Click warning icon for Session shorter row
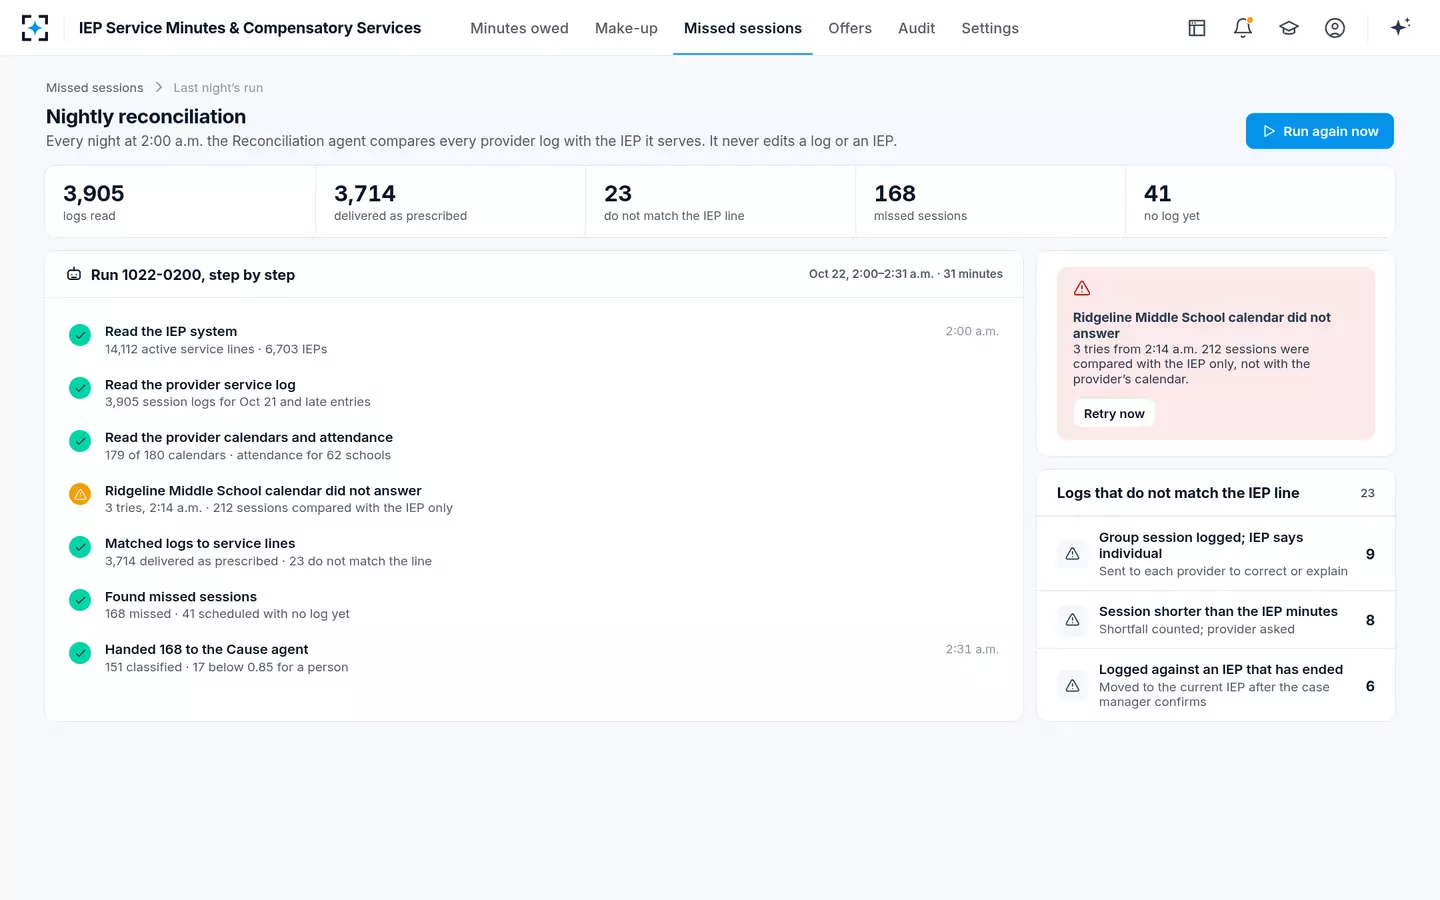The height and width of the screenshot is (900, 1440). click(1072, 620)
